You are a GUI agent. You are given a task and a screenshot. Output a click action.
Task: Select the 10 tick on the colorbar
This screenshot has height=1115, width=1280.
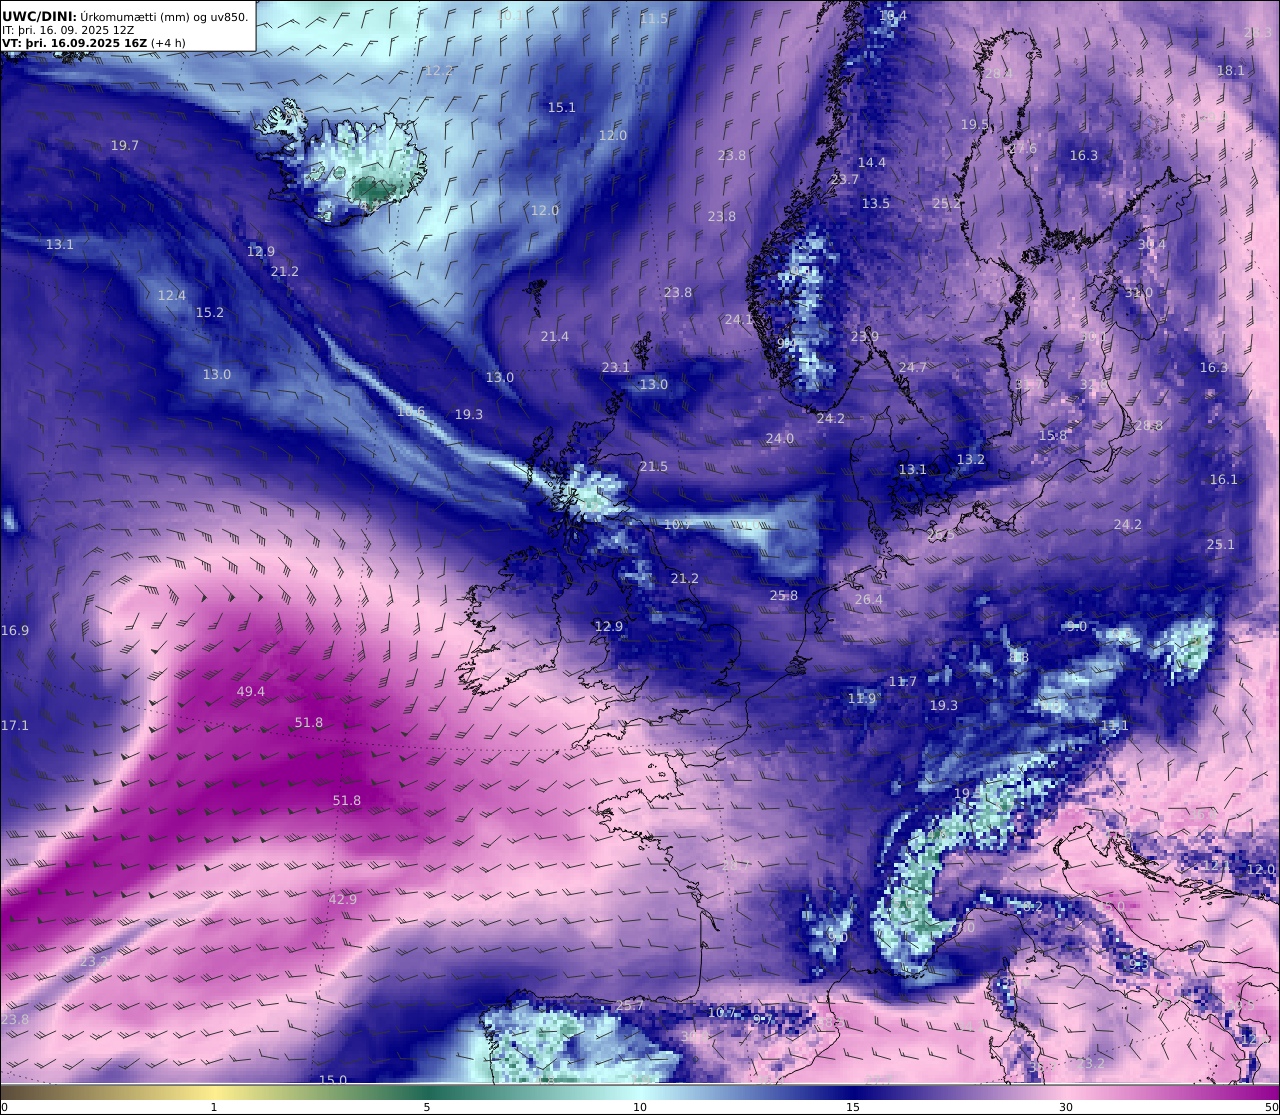coord(640,1107)
